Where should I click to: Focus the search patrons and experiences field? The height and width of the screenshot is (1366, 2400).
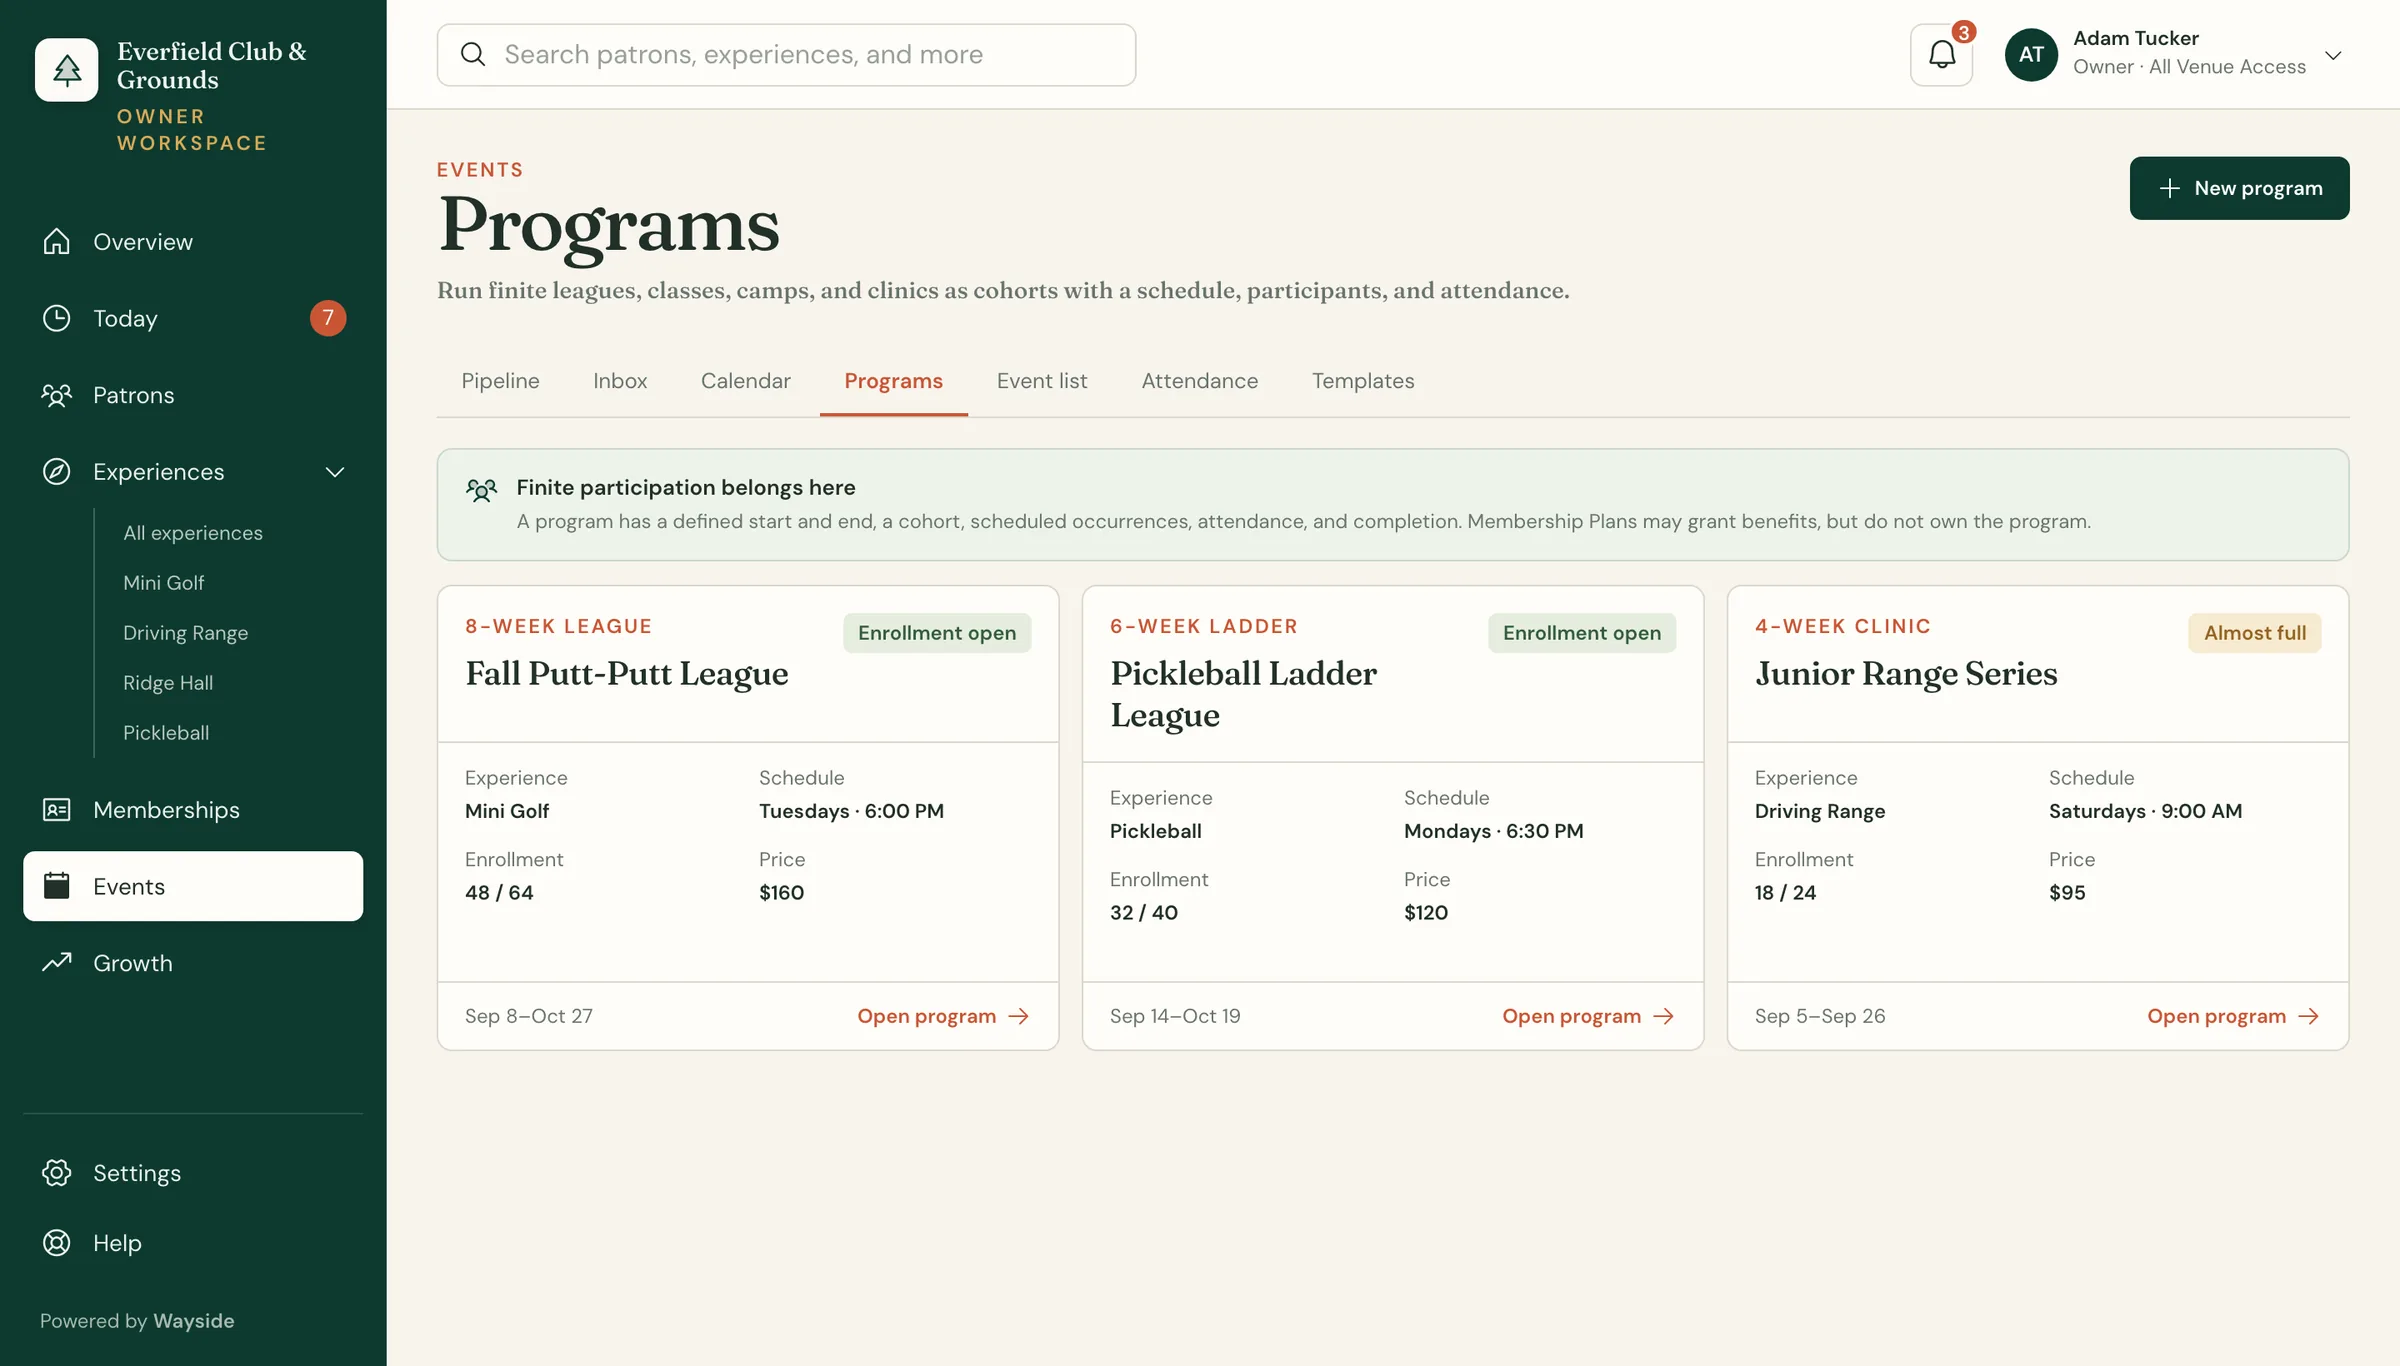click(786, 55)
